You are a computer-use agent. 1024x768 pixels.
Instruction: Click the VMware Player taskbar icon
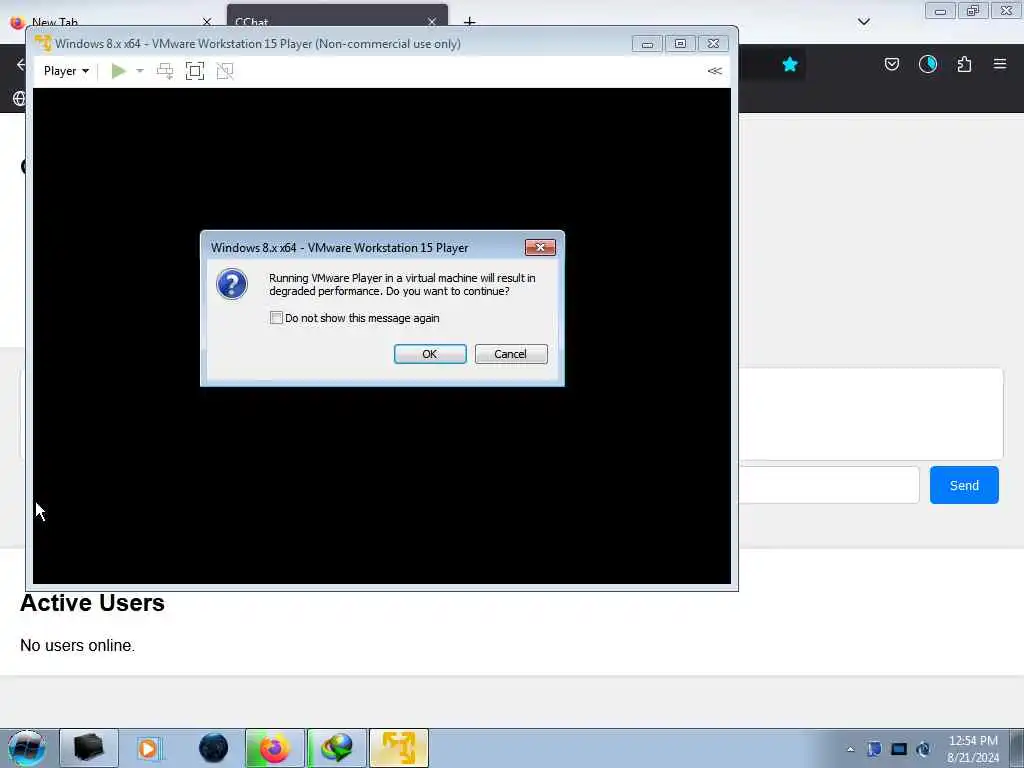399,748
